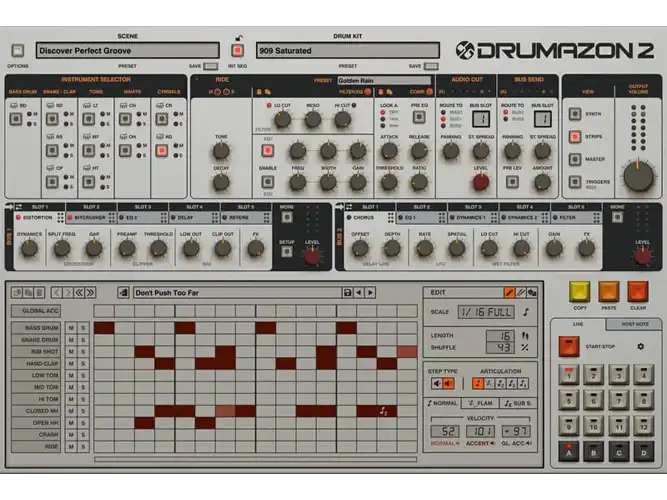
Task: Open the Options button
Action: tap(17, 51)
